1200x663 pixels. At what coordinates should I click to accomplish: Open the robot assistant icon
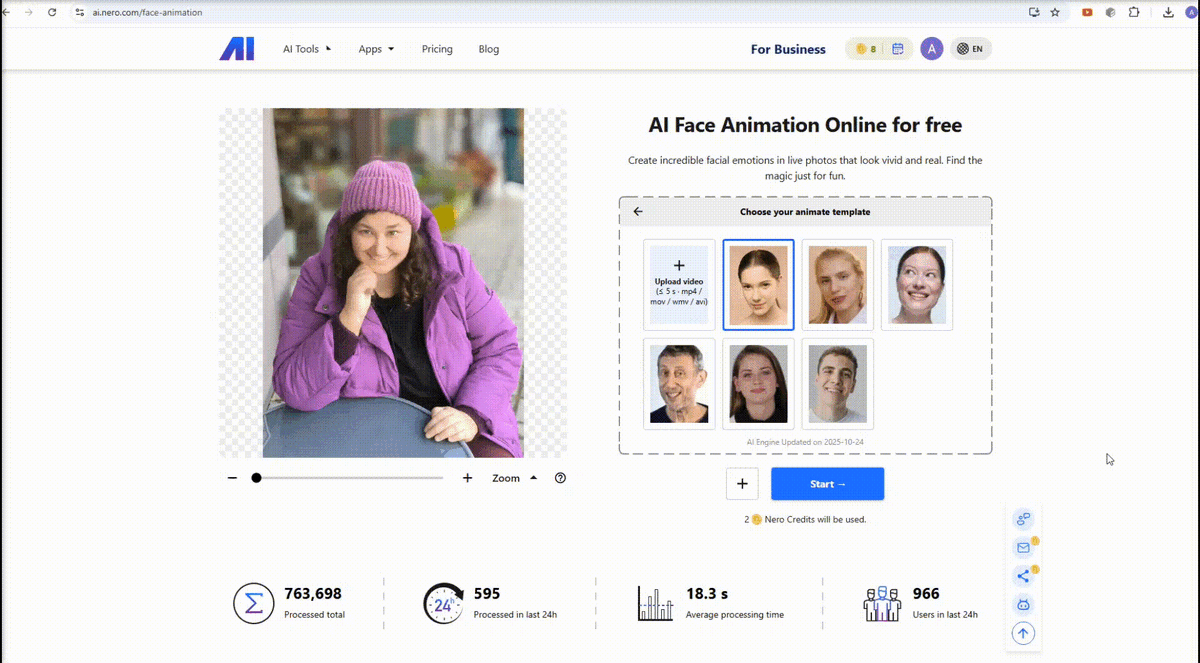[1023, 604]
